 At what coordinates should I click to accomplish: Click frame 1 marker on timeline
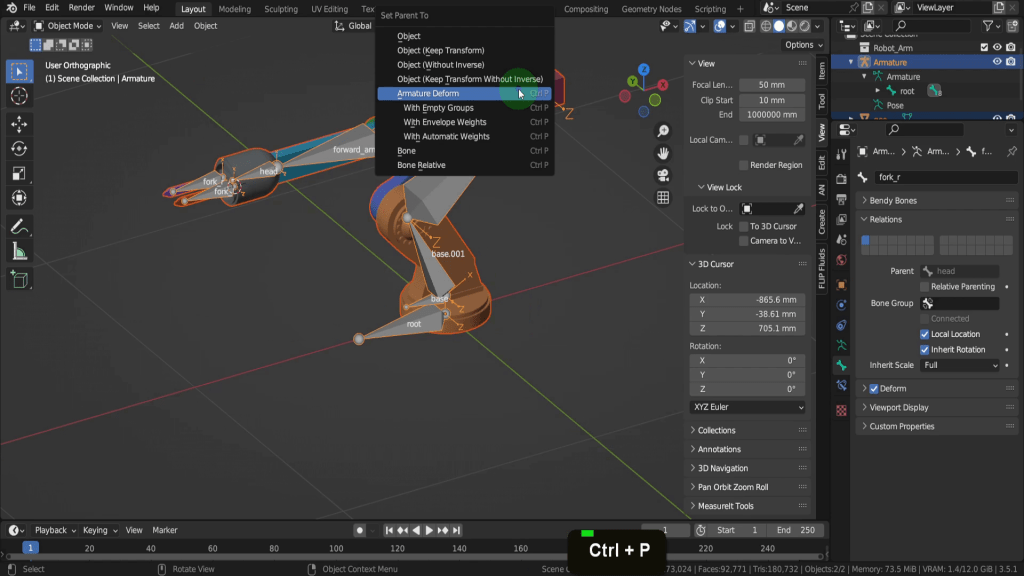click(30, 548)
